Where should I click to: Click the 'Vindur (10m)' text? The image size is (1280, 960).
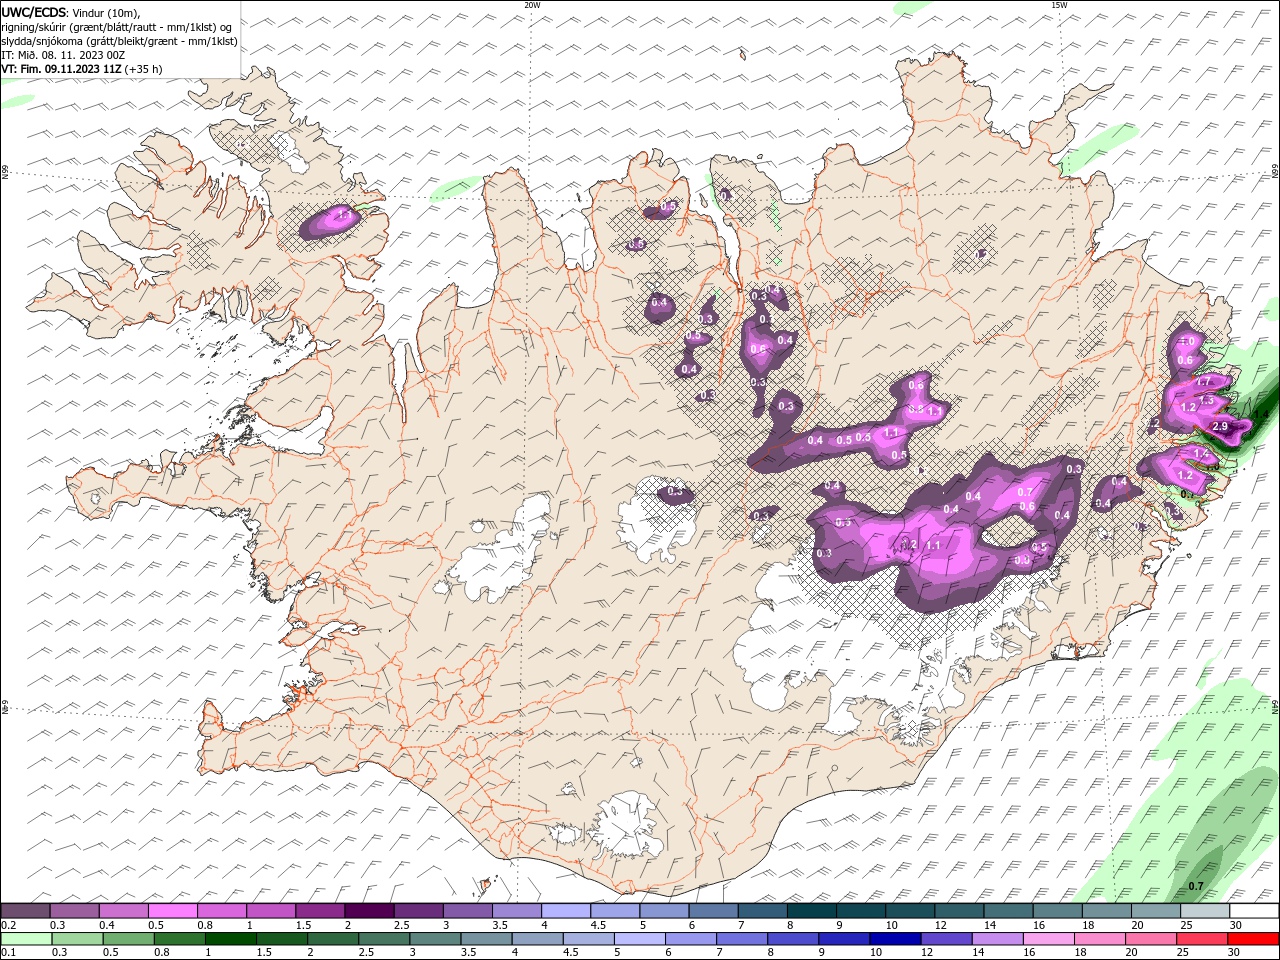click(x=107, y=12)
